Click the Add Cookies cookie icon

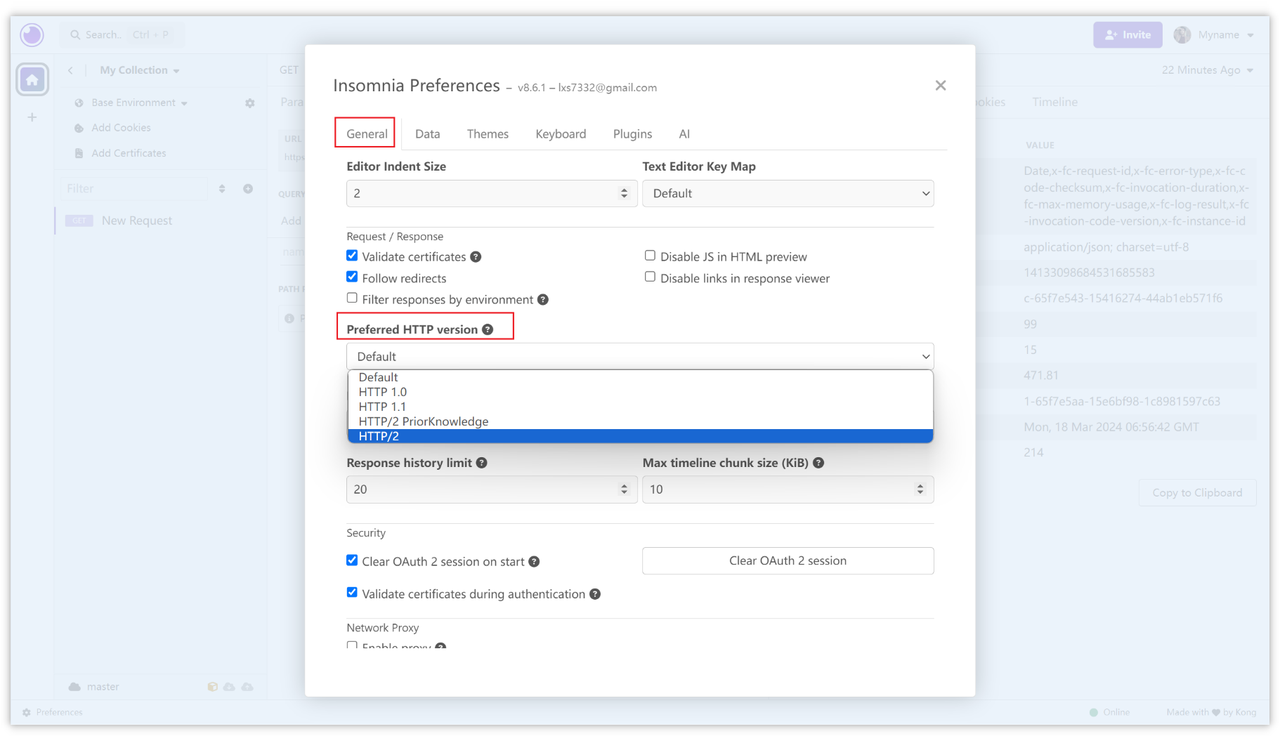click(79, 128)
